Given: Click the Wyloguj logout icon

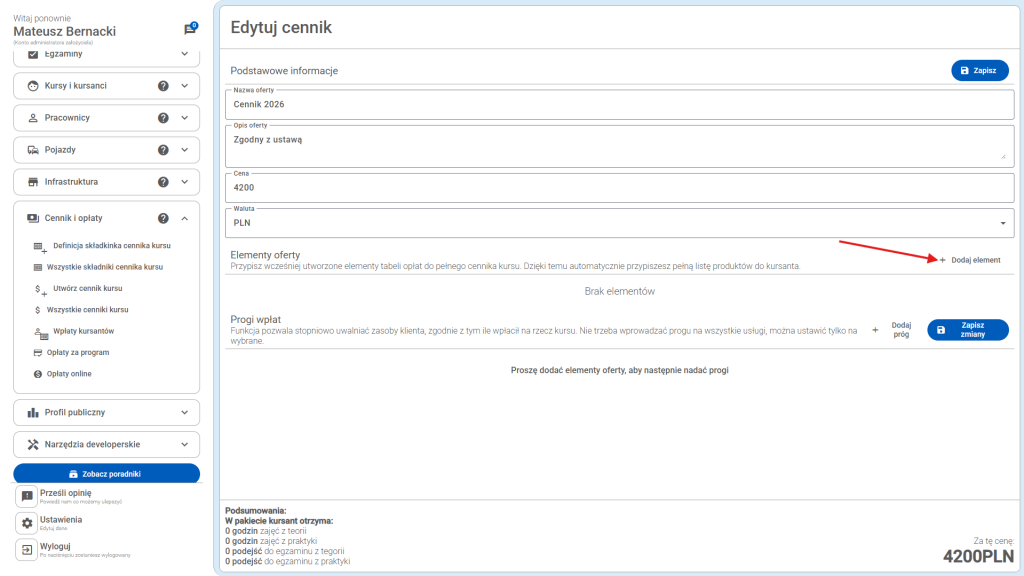Looking at the screenshot, I should 28,549.
